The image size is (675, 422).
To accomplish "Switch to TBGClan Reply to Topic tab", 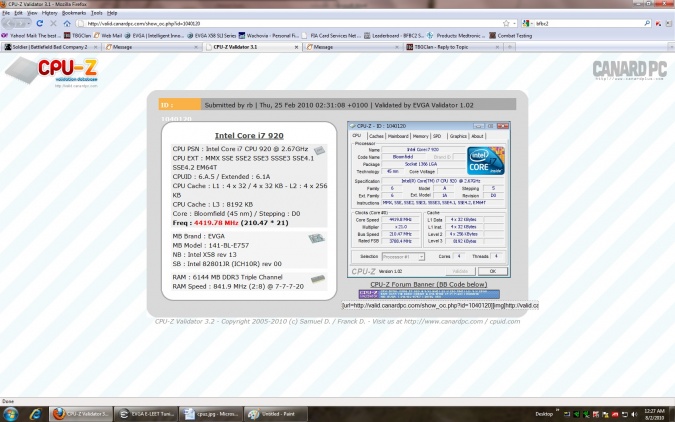I will click(x=453, y=47).
